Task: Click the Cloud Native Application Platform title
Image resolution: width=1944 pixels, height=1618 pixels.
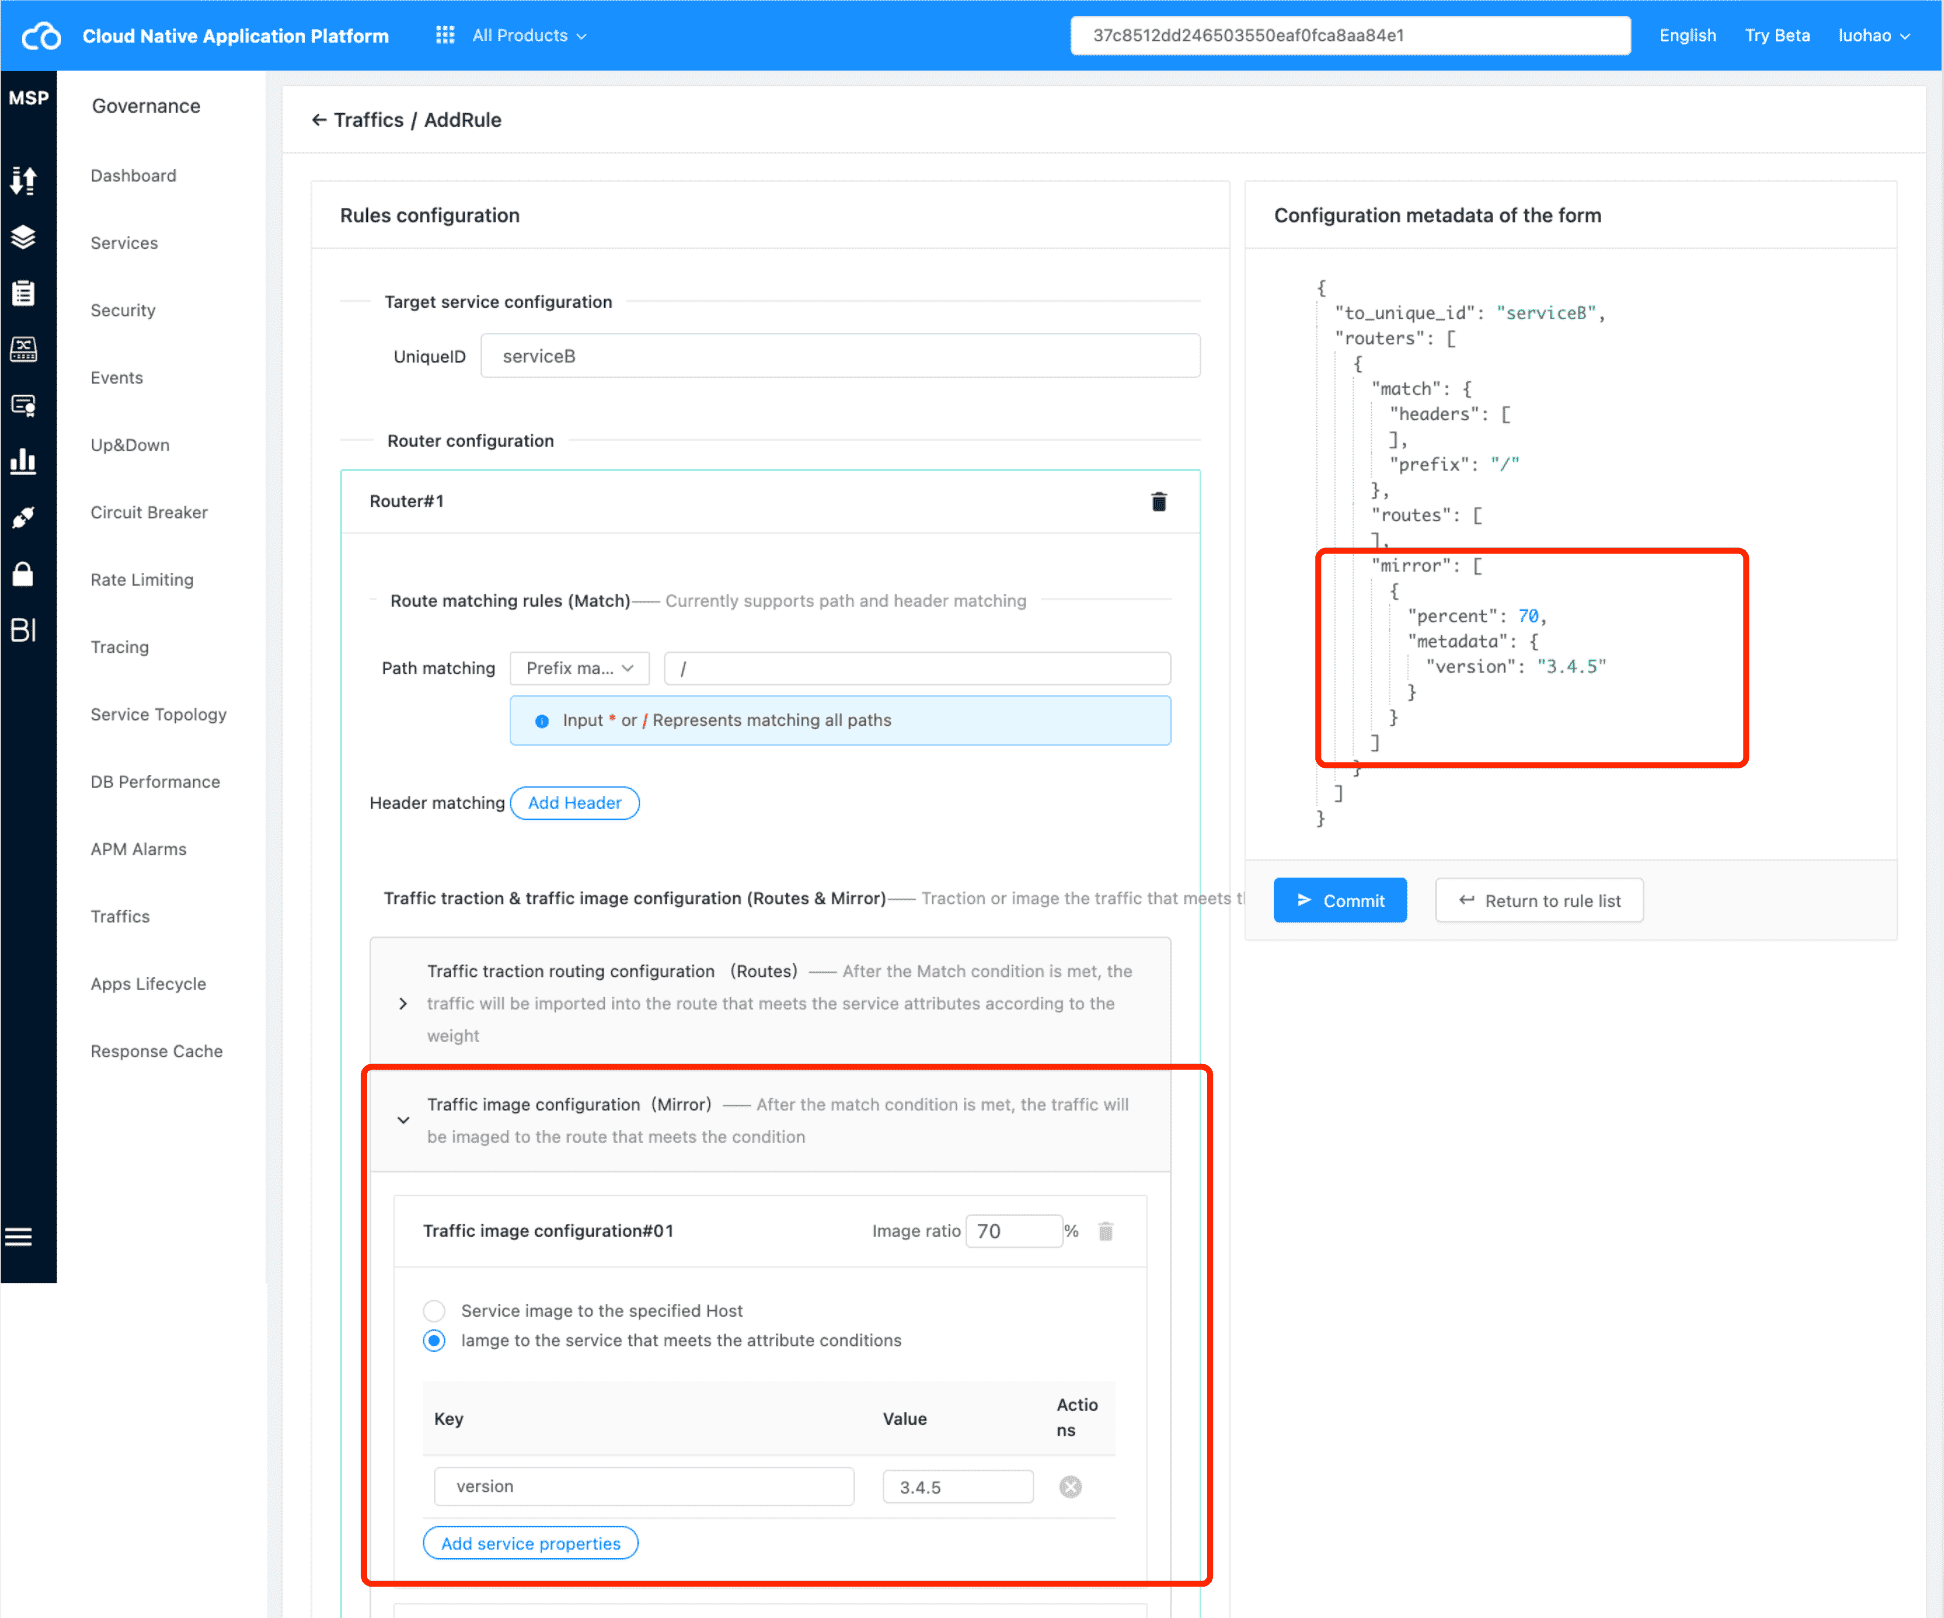Action: [x=236, y=36]
